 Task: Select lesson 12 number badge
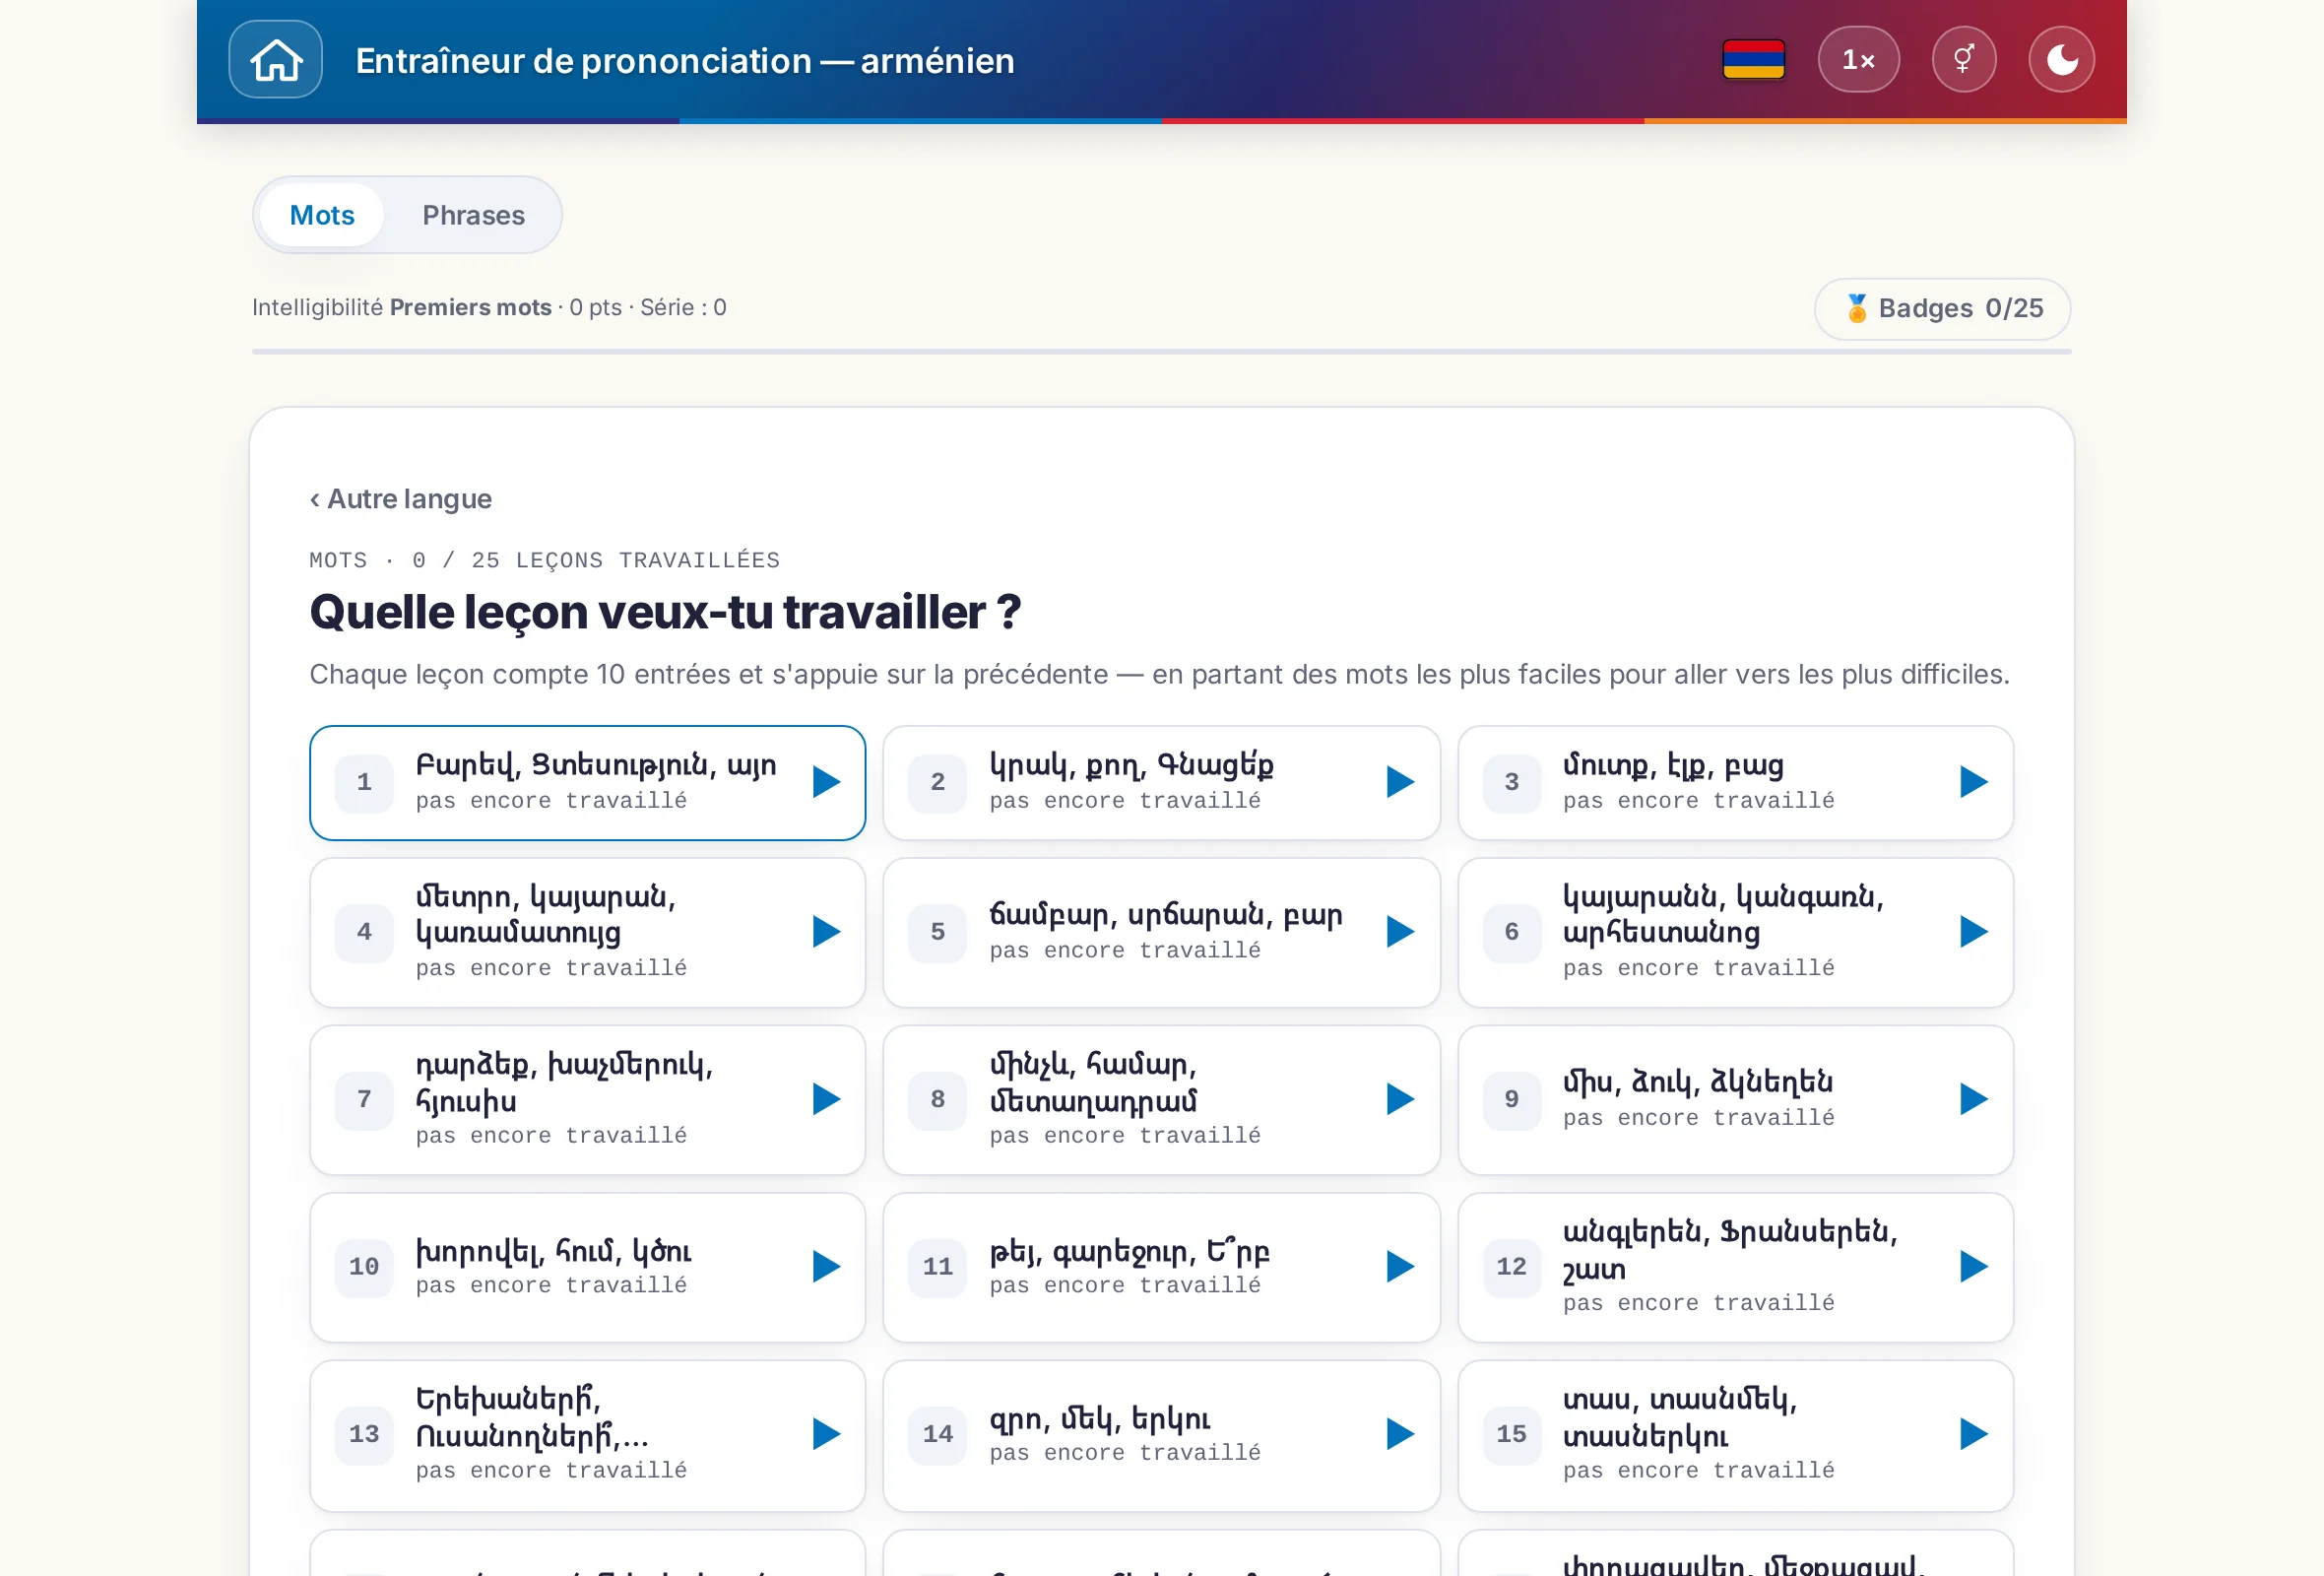[1511, 1267]
